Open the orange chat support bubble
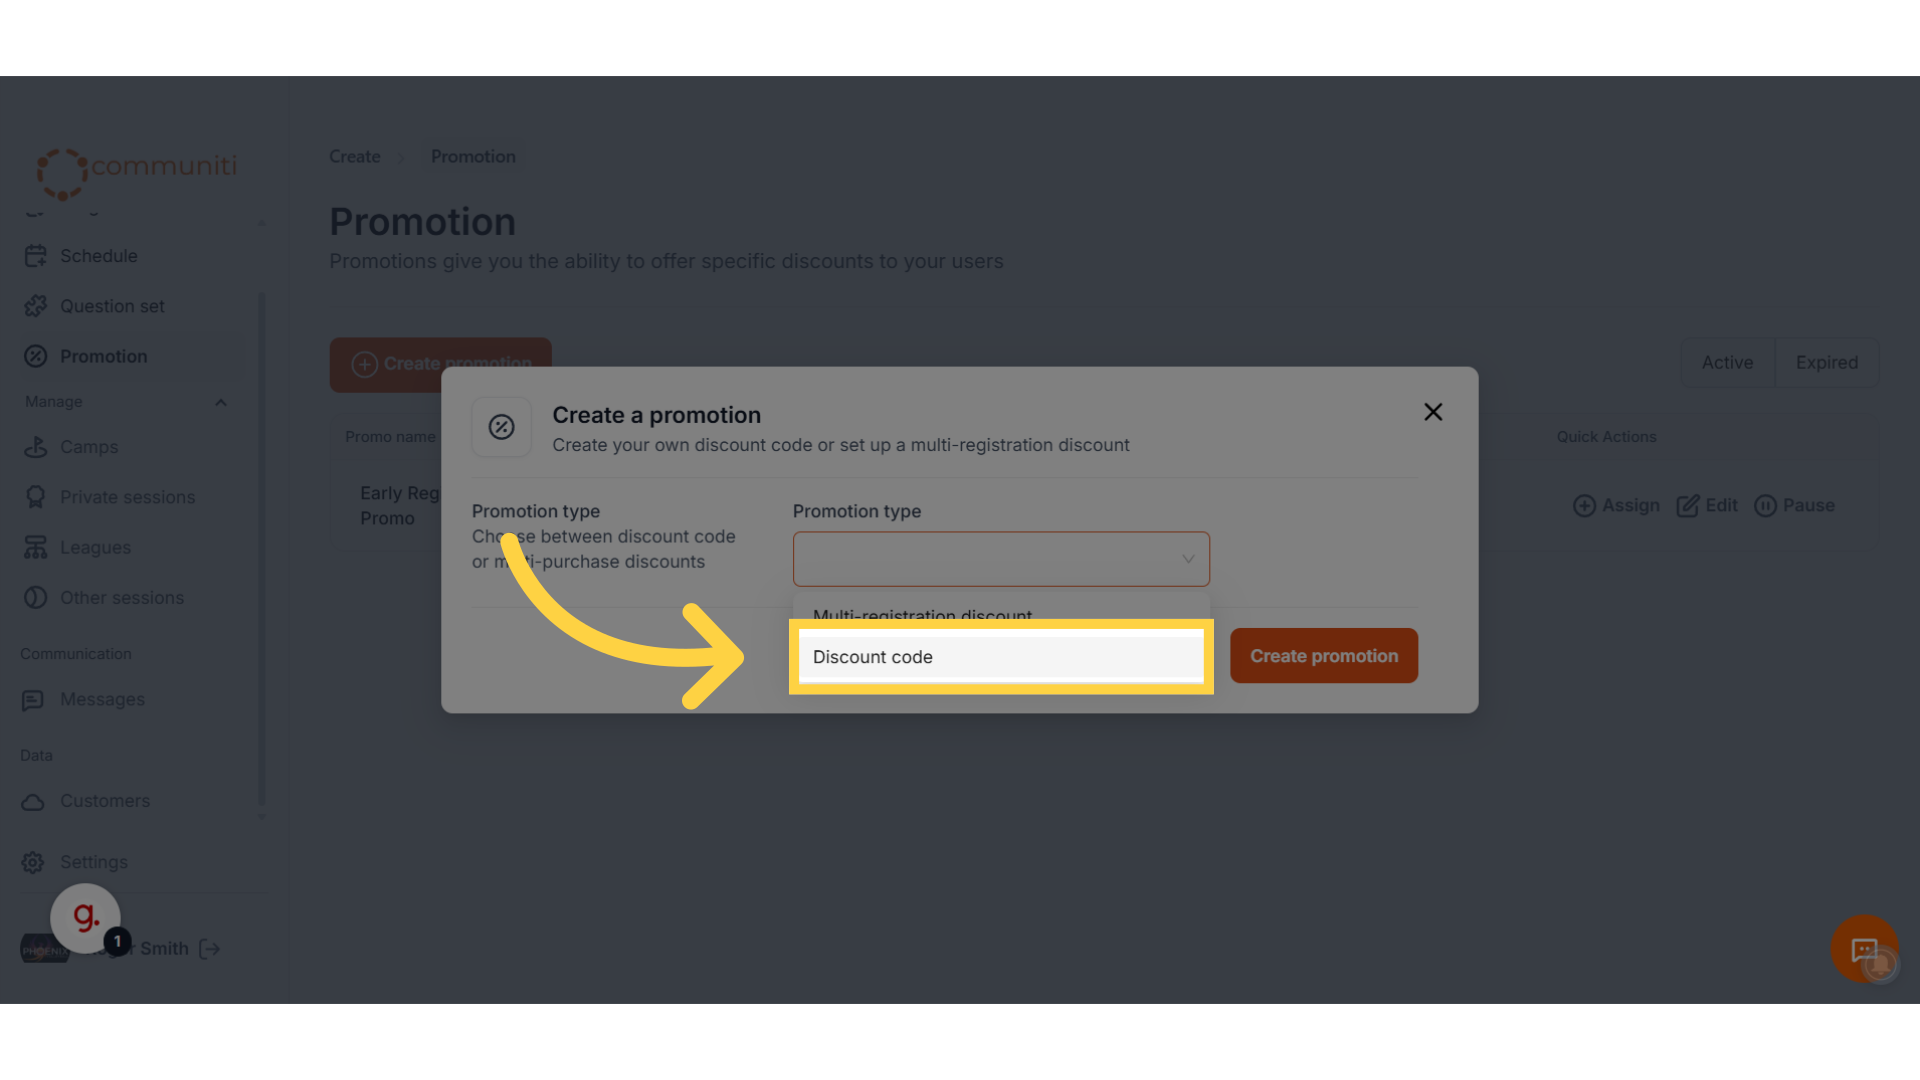The height and width of the screenshot is (1080, 1920). tap(1864, 949)
